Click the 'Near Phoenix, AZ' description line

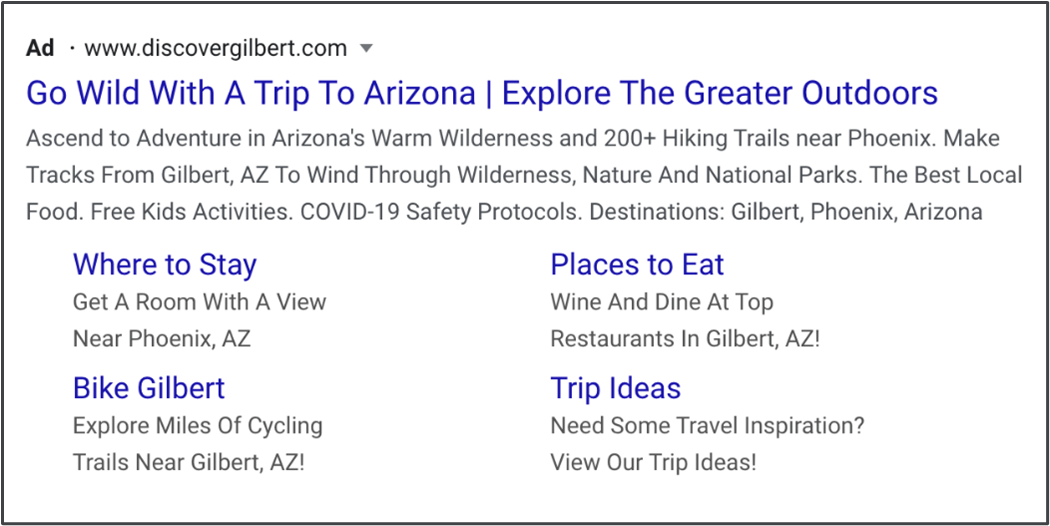(x=161, y=338)
